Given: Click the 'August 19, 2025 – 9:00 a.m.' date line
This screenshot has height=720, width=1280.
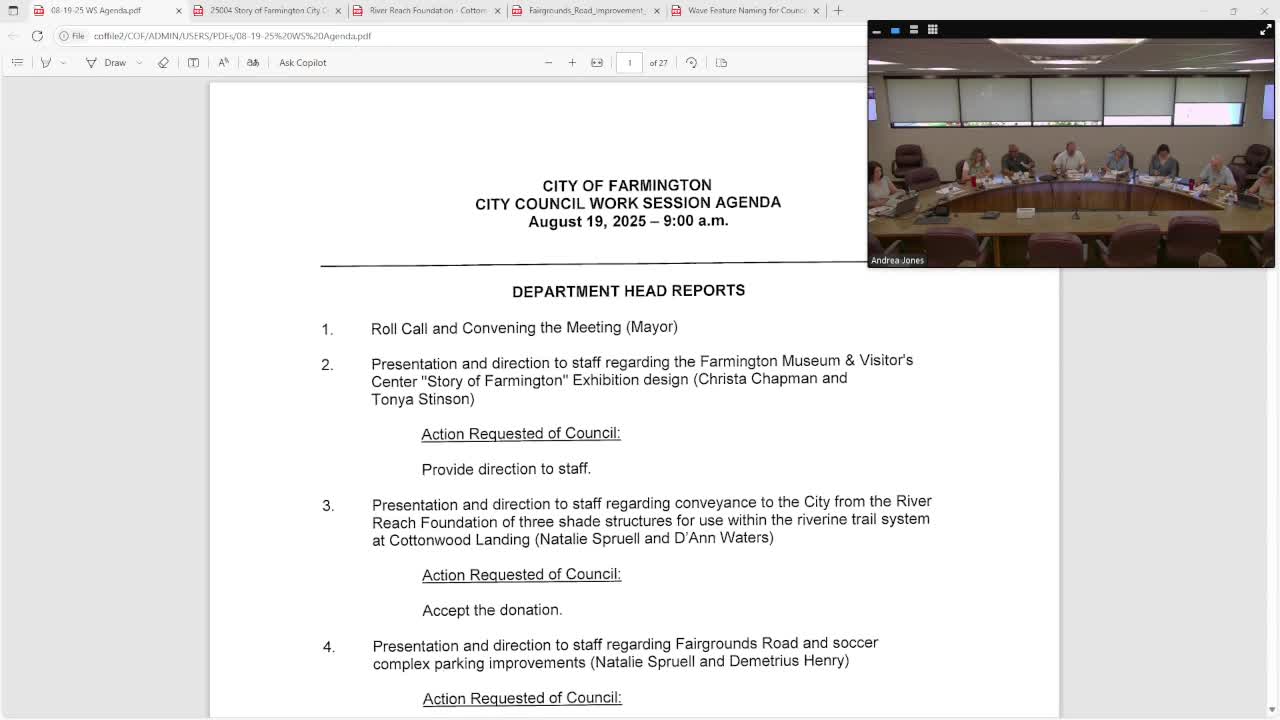Looking at the screenshot, I should coord(628,221).
